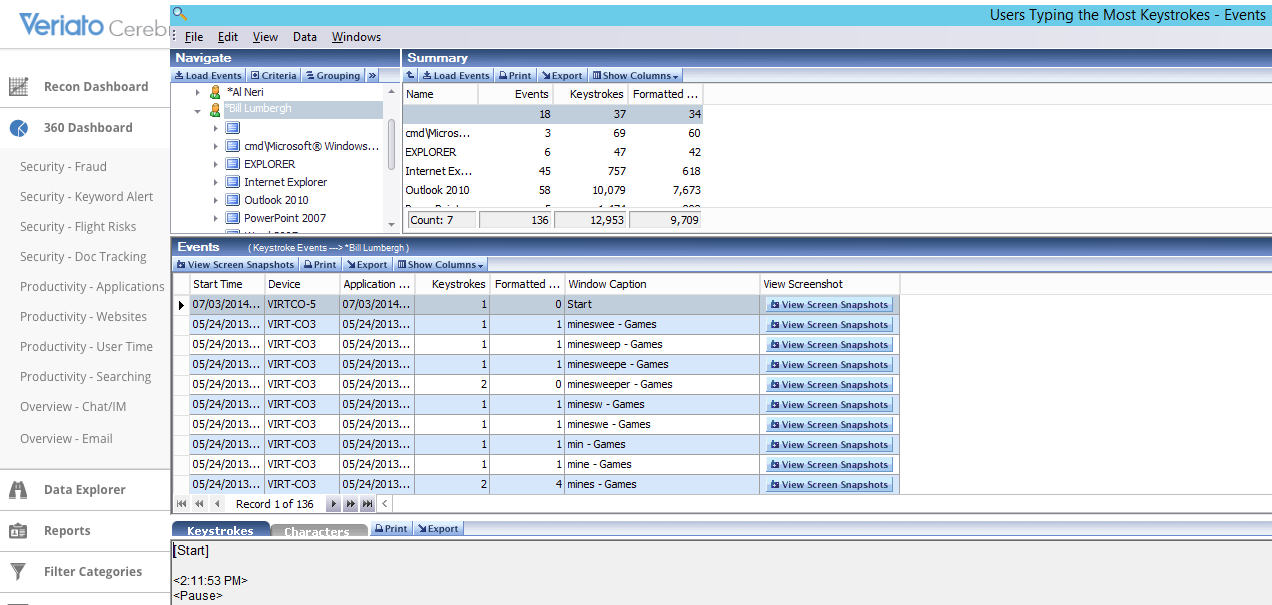Select the Outlook 2010 row in the Summary table
Screen dimensions: 1272x605
tap(553, 190)
